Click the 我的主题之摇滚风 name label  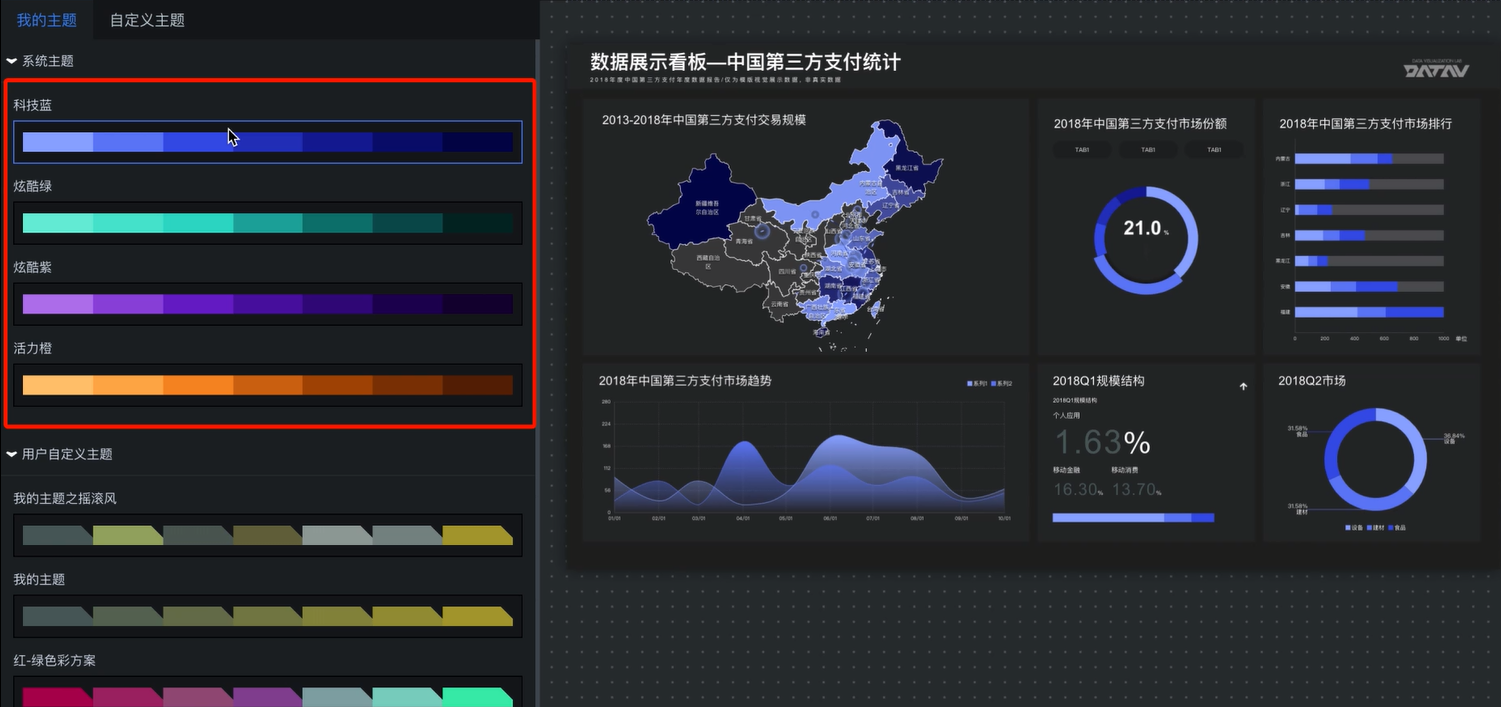[66, 498]
